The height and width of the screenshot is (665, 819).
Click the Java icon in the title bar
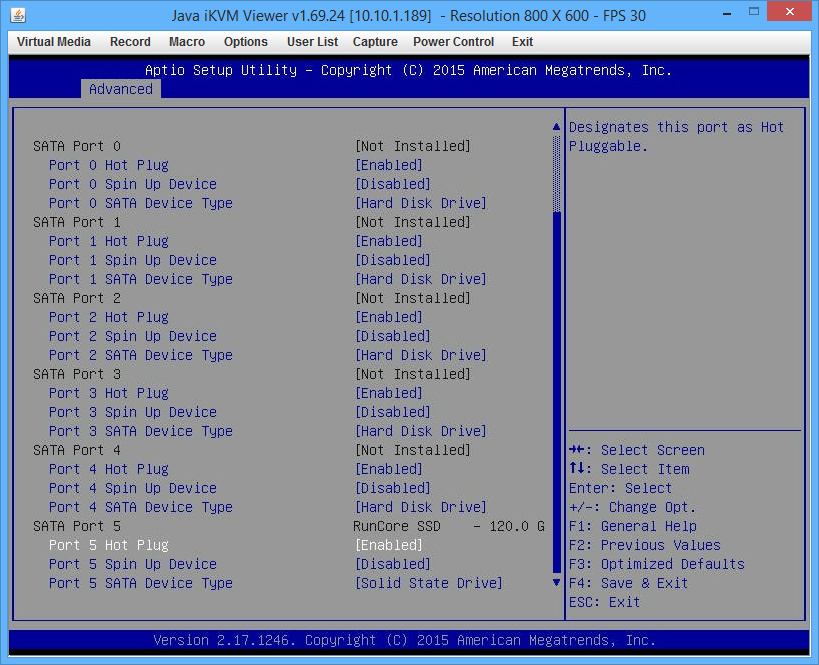pyautogui.click(x=18, y=15)
